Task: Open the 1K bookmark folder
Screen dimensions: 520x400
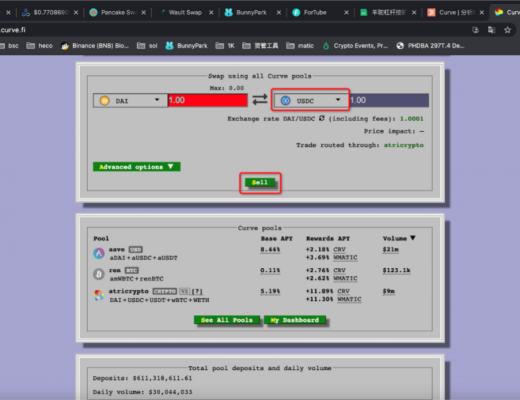Action: [225, 46]
